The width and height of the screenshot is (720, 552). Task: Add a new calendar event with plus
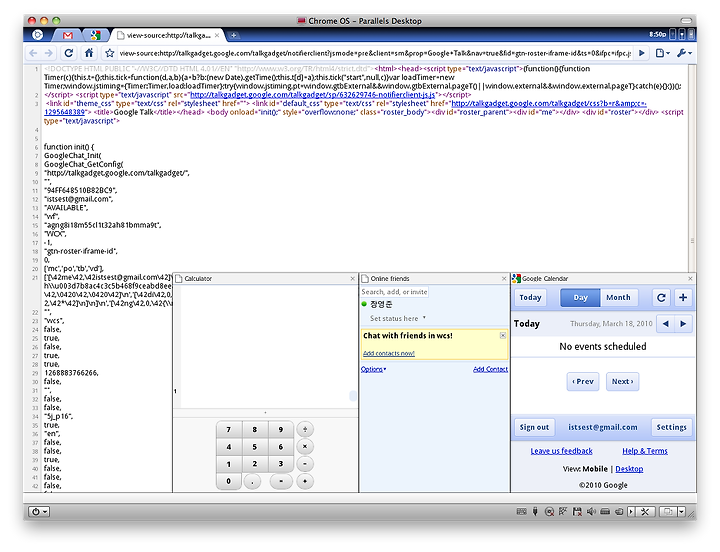[683, 298]
